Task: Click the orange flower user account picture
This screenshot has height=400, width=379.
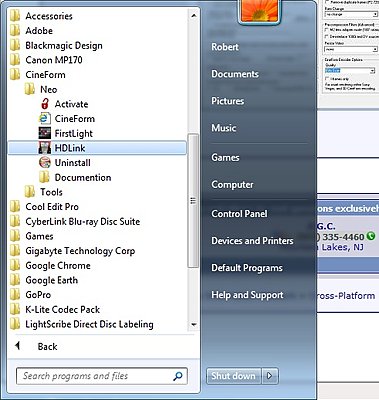Action: coord(259,11)
